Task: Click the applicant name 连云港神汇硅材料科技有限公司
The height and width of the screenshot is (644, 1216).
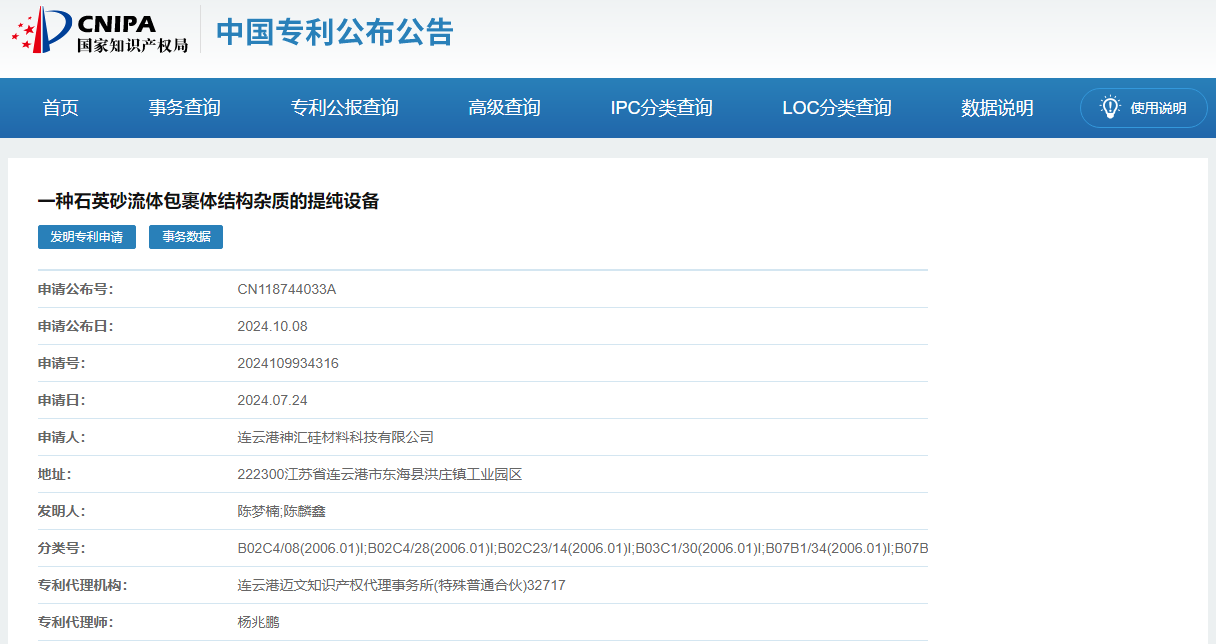Action: [x=335, y=437]
